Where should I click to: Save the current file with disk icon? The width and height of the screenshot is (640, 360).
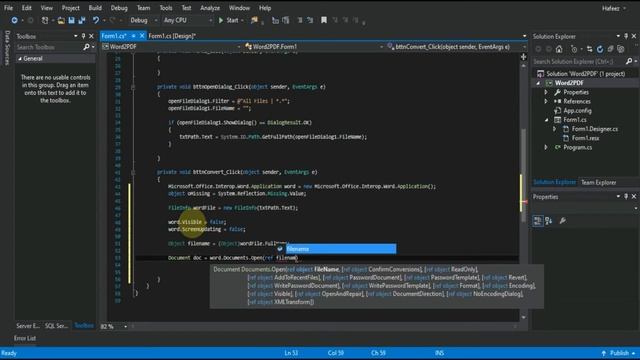tap(71, 20)
